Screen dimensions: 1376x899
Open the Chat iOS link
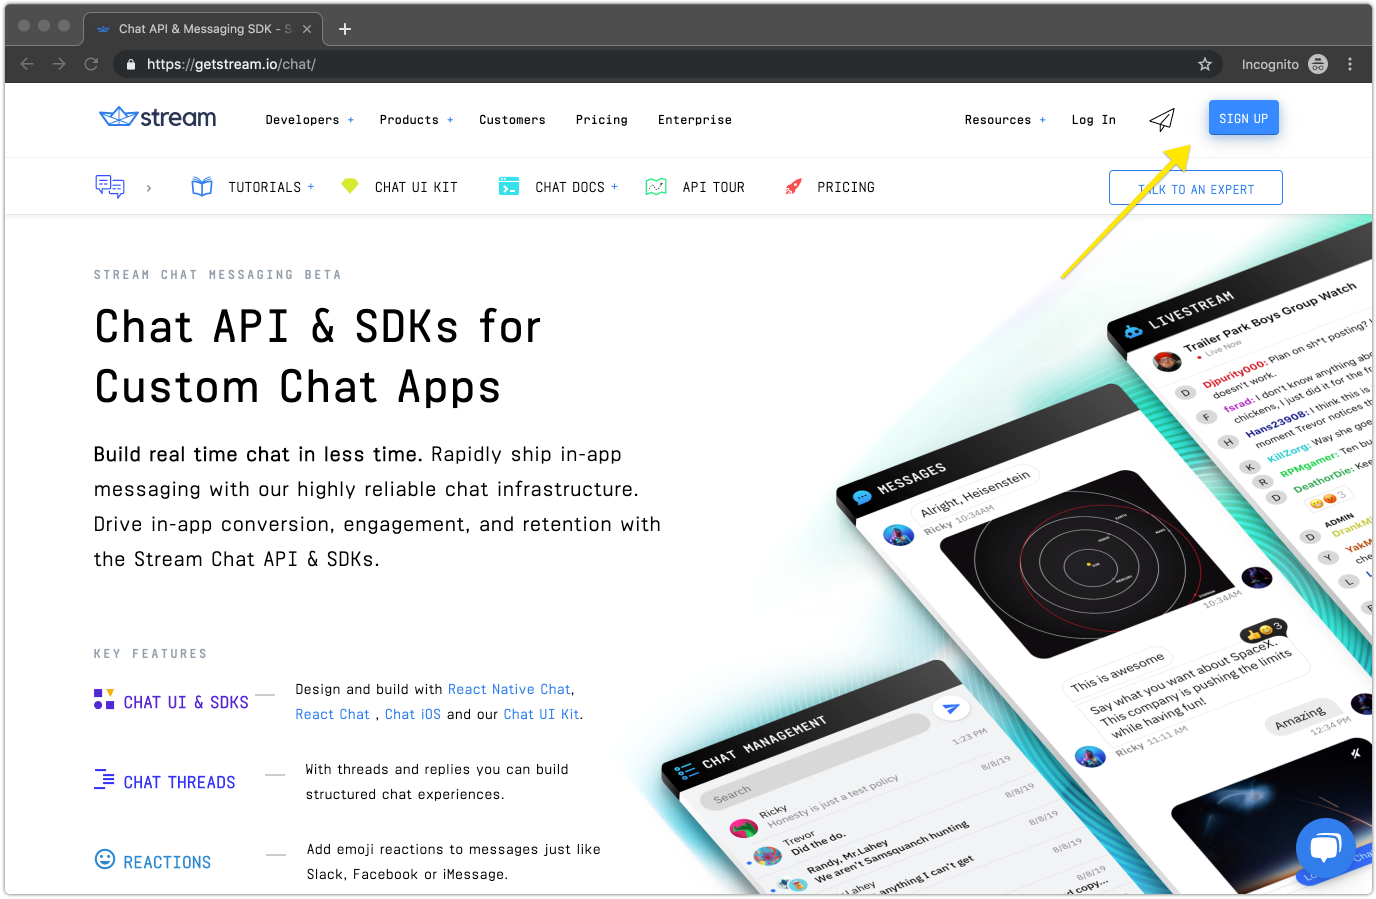click(413, 714)
